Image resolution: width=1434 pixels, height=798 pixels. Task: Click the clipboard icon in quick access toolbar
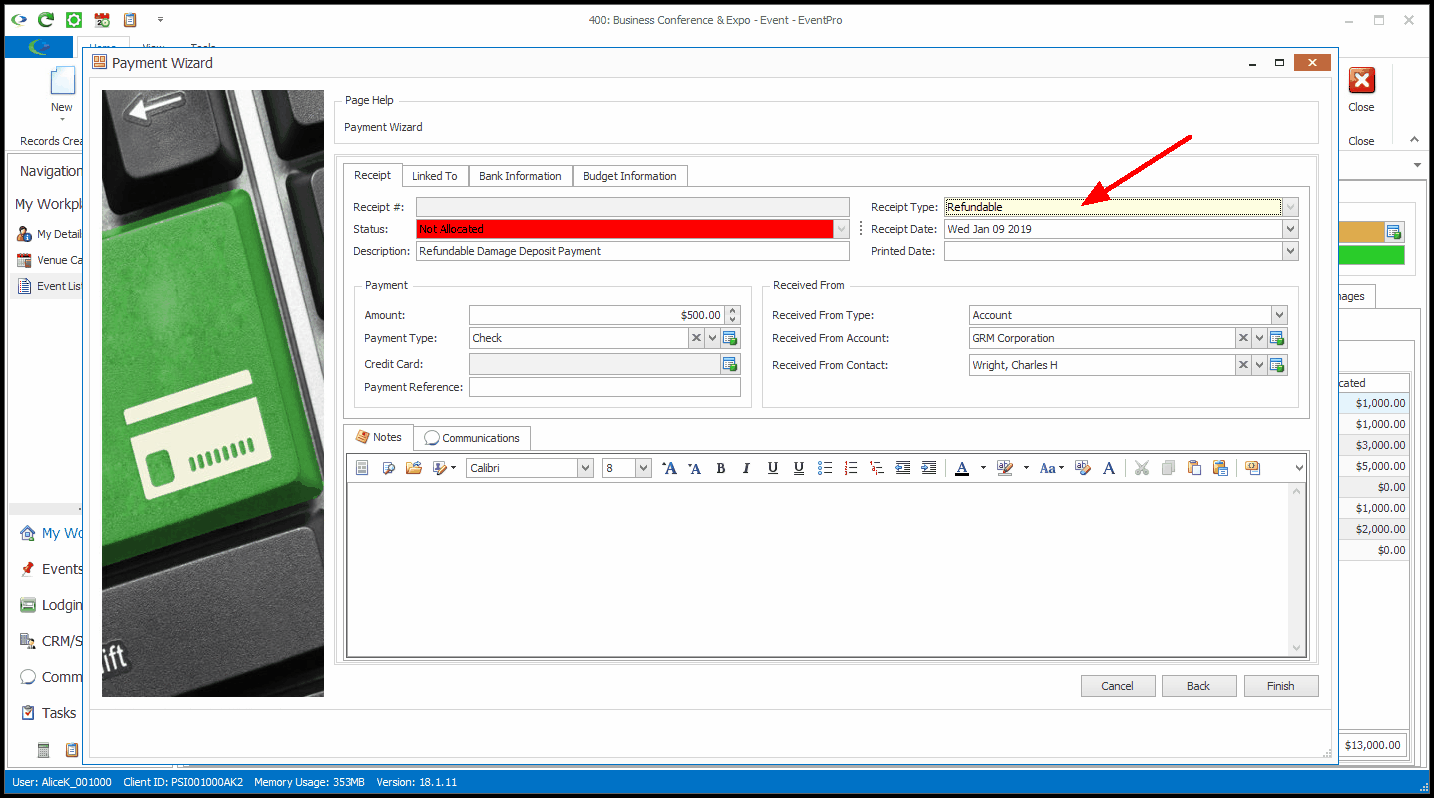point(130,19)
